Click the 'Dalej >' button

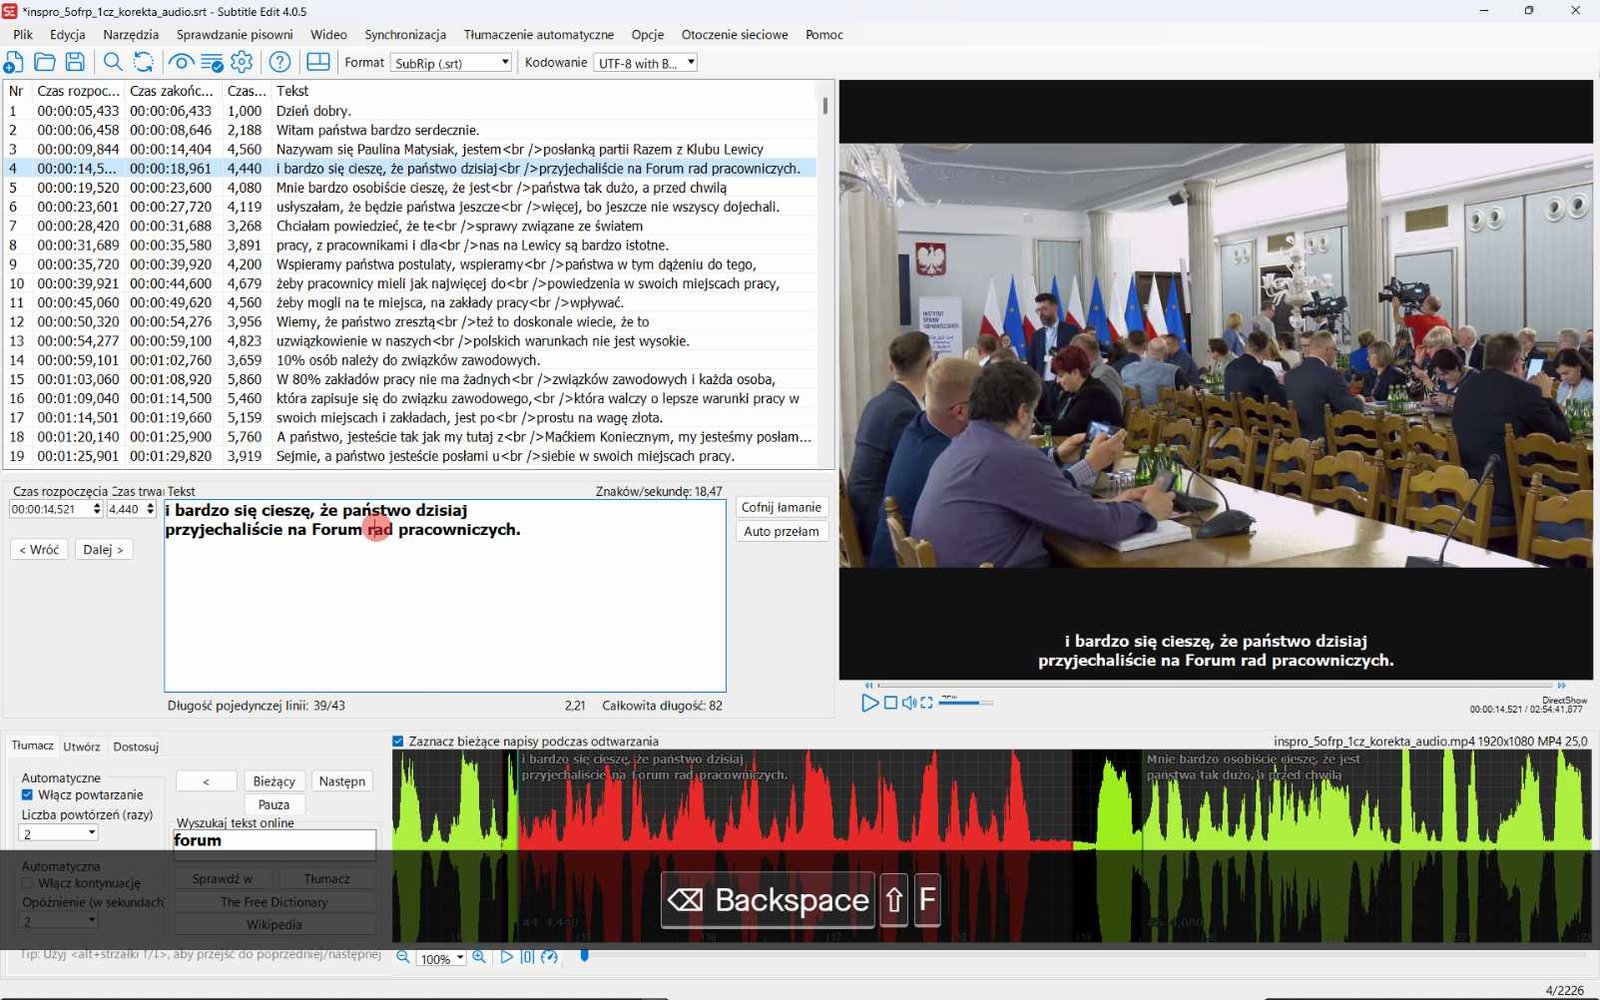coord(103,549)
